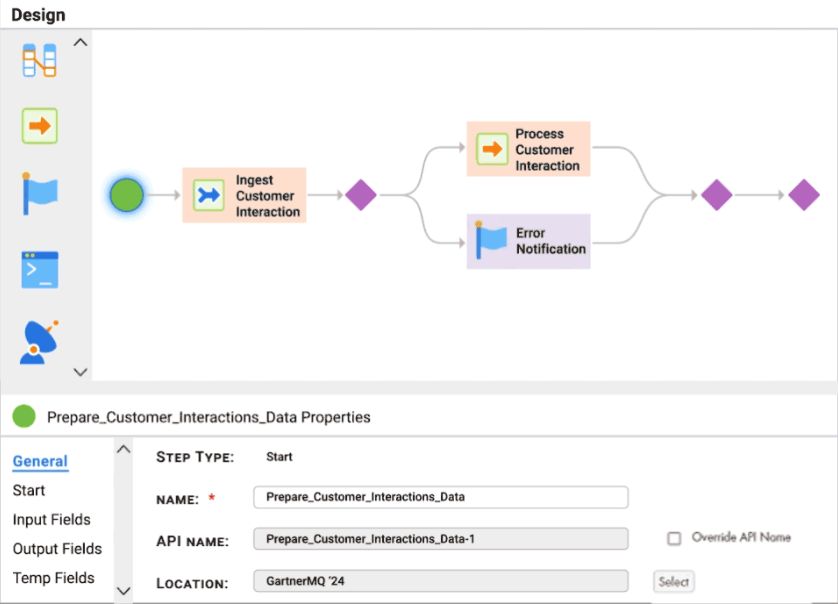Select the Process Customer Interaction step
This screenshot has height=604, width=838.
529,149
